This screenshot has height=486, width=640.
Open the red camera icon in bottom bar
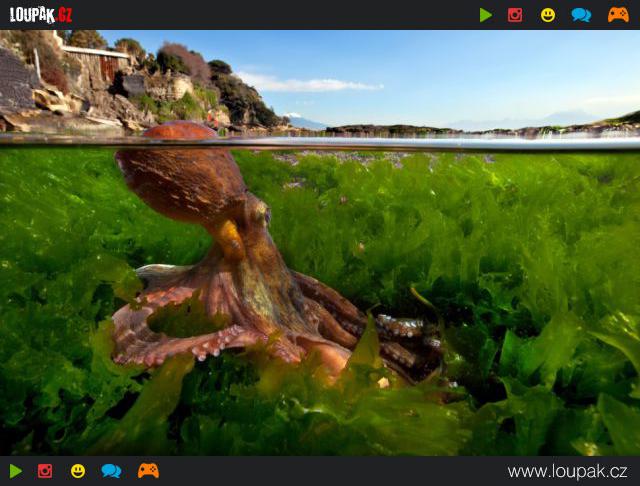tap(45, 471)
